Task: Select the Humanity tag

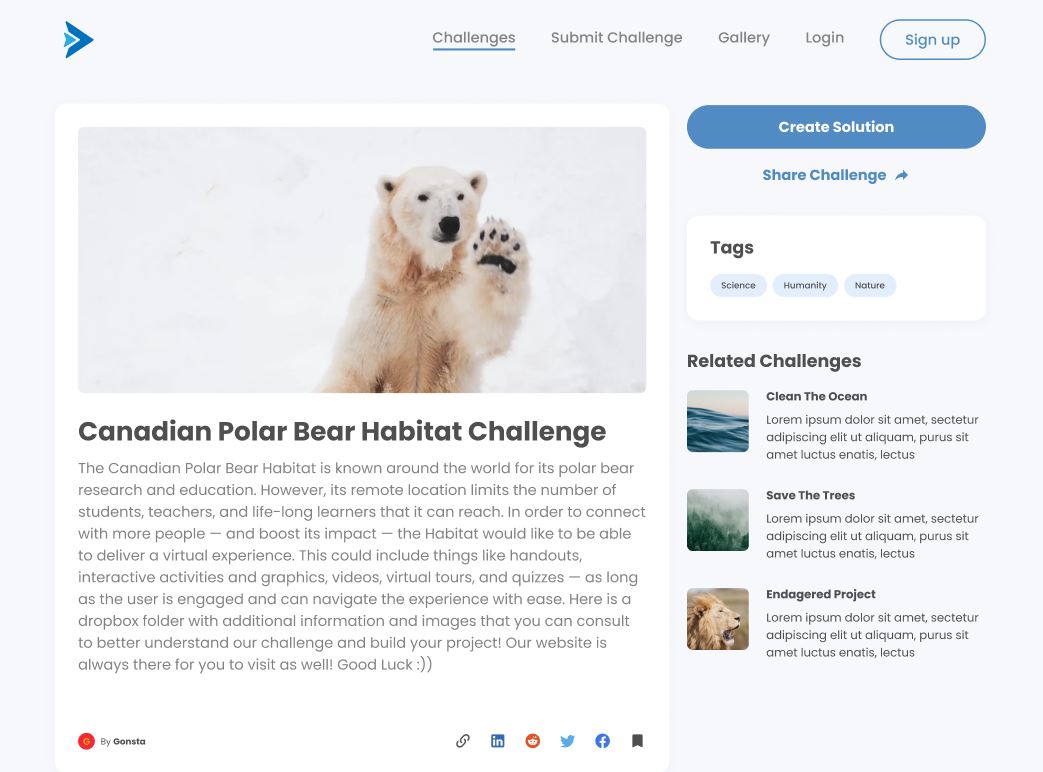Action: pos(805,285)
